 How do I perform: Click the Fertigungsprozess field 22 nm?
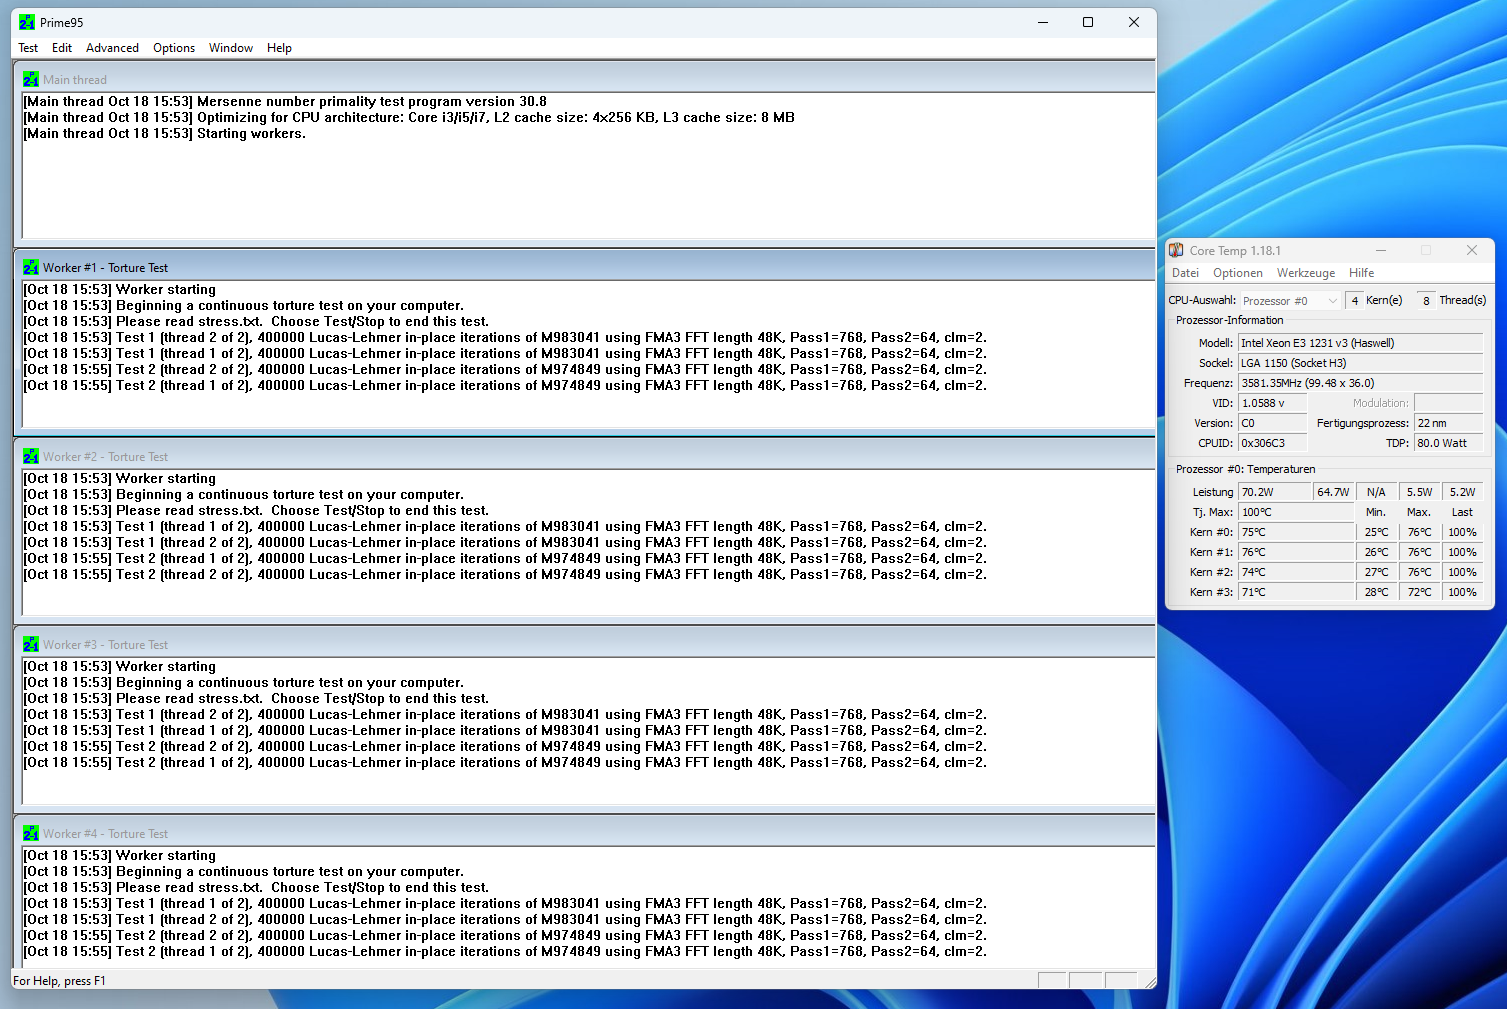pyautogui.click(x=1448, y=423)
